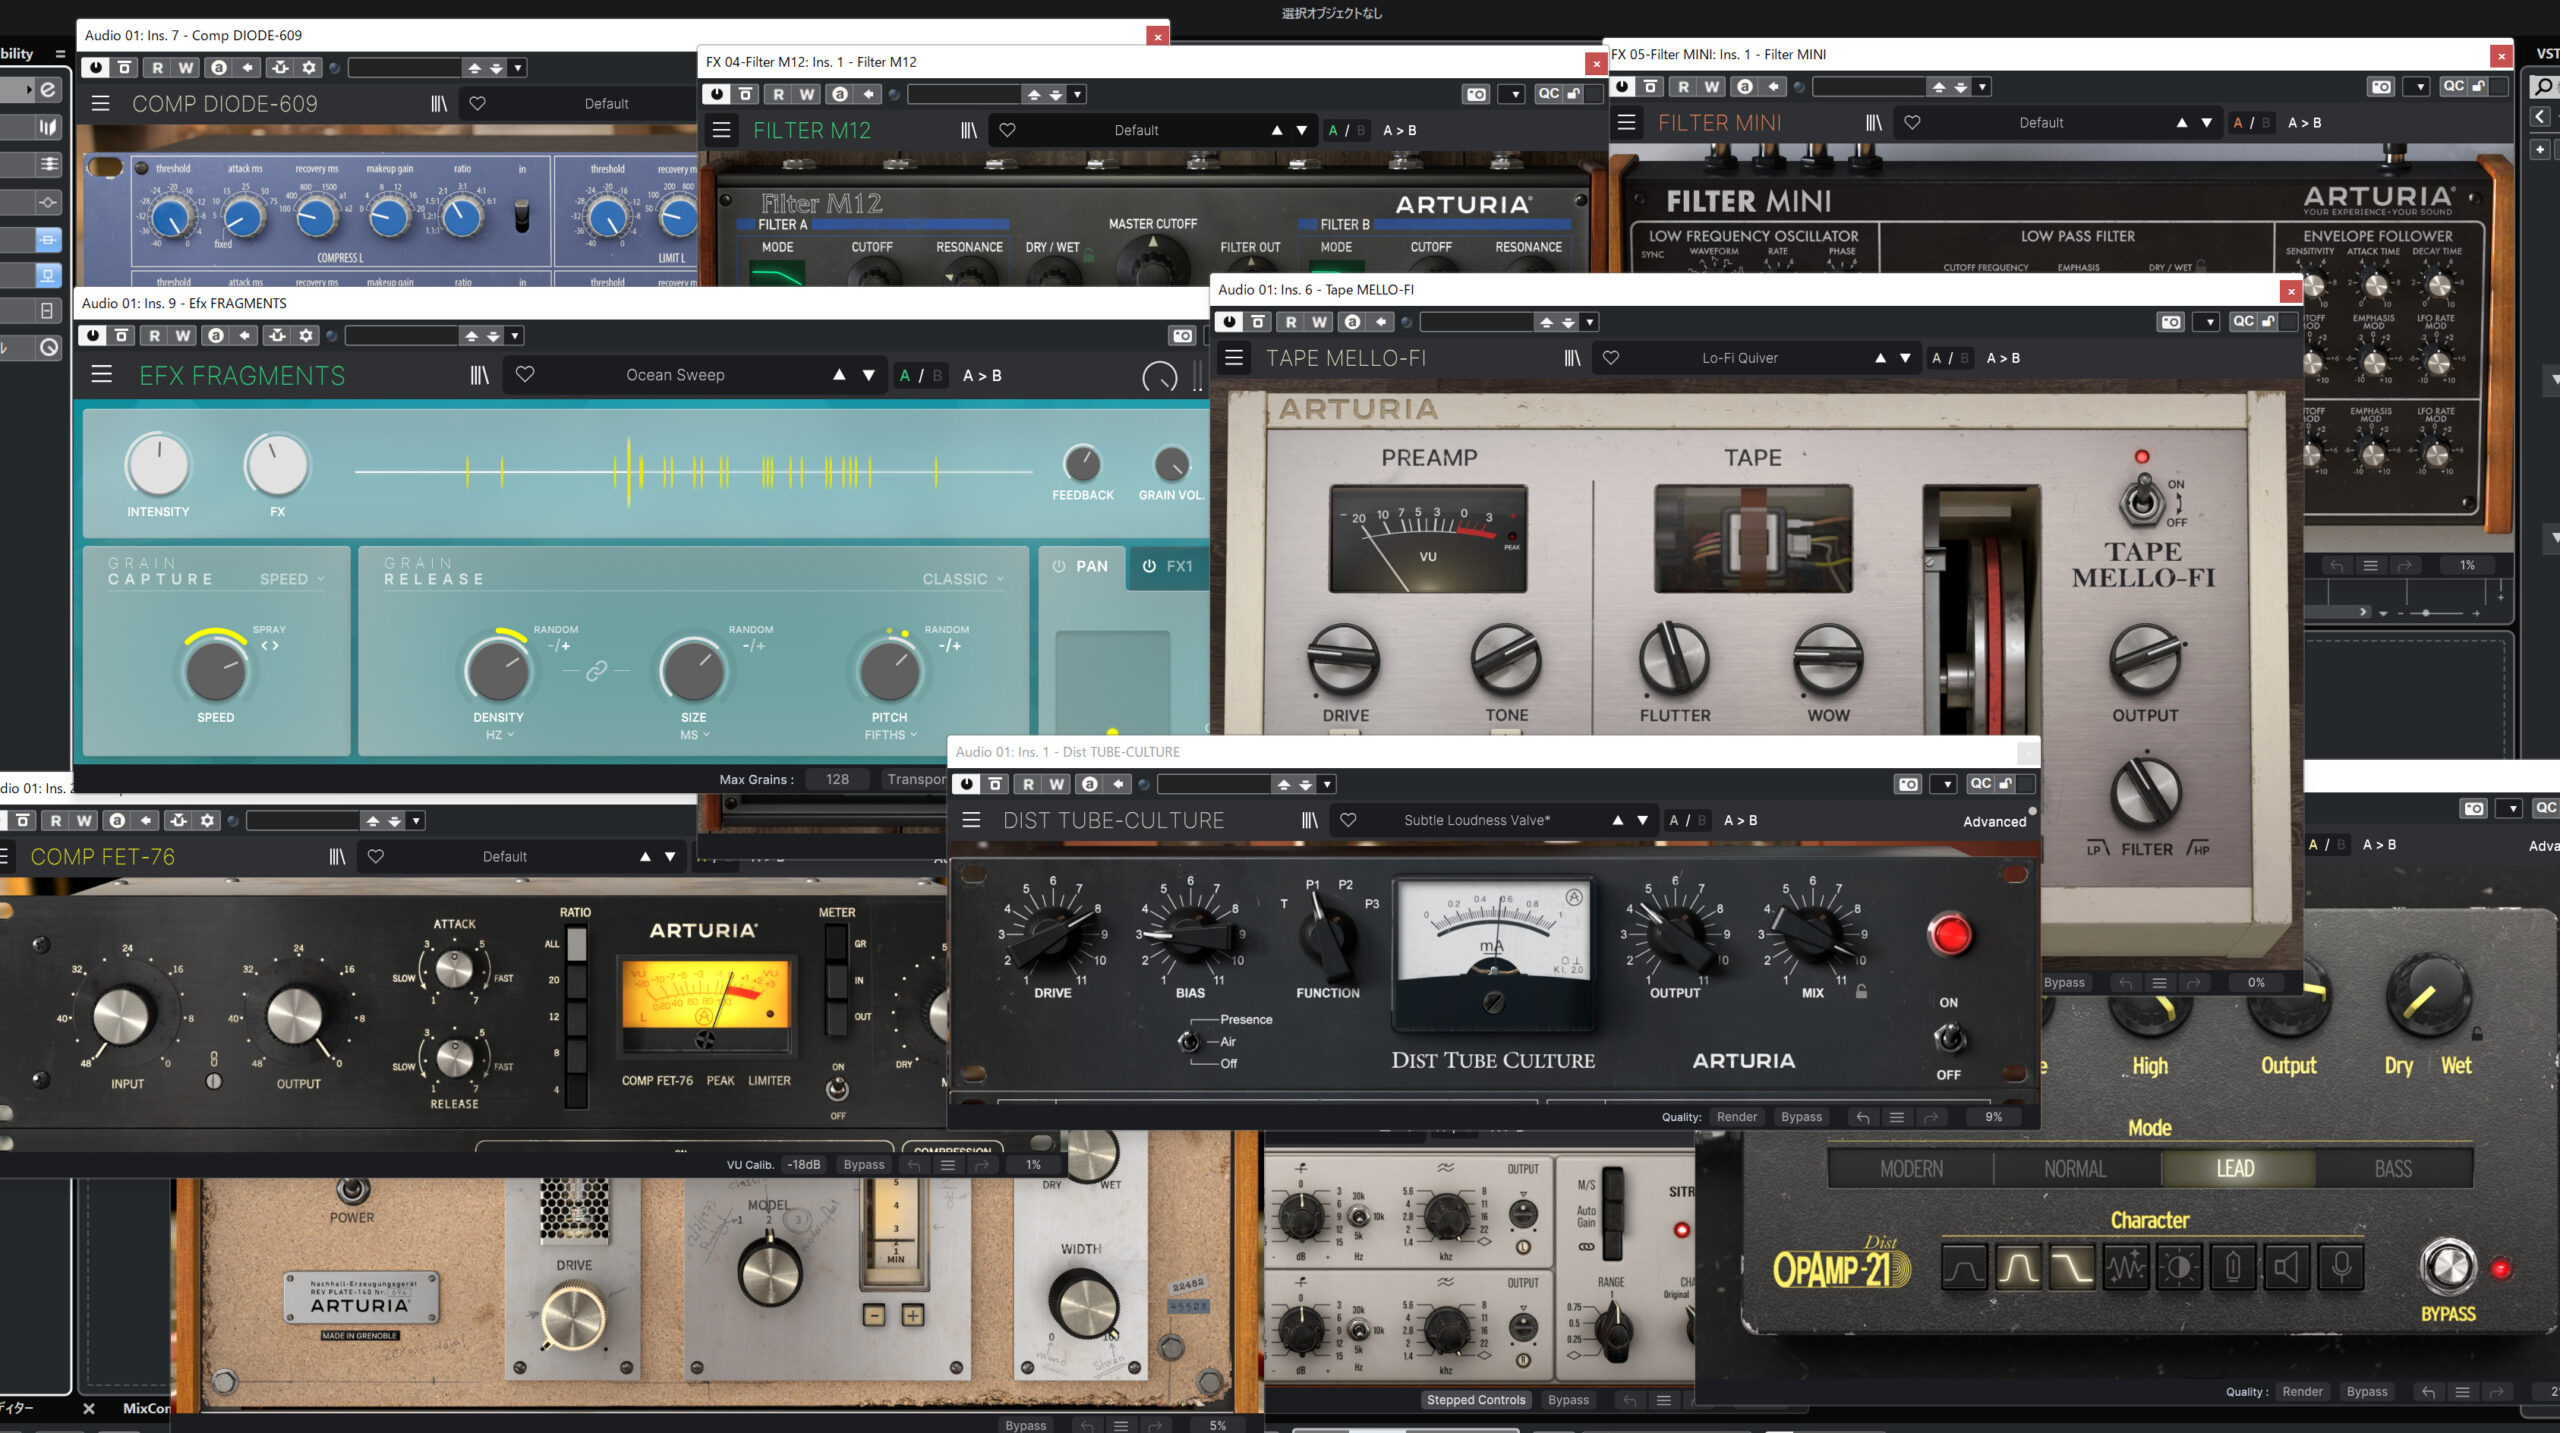The height and width of the screenshot is (1433, 2560).
Task: Open preset dropdown arrow in Dist TUBE-CULTURE toolbar
Action: point(1327,784)
